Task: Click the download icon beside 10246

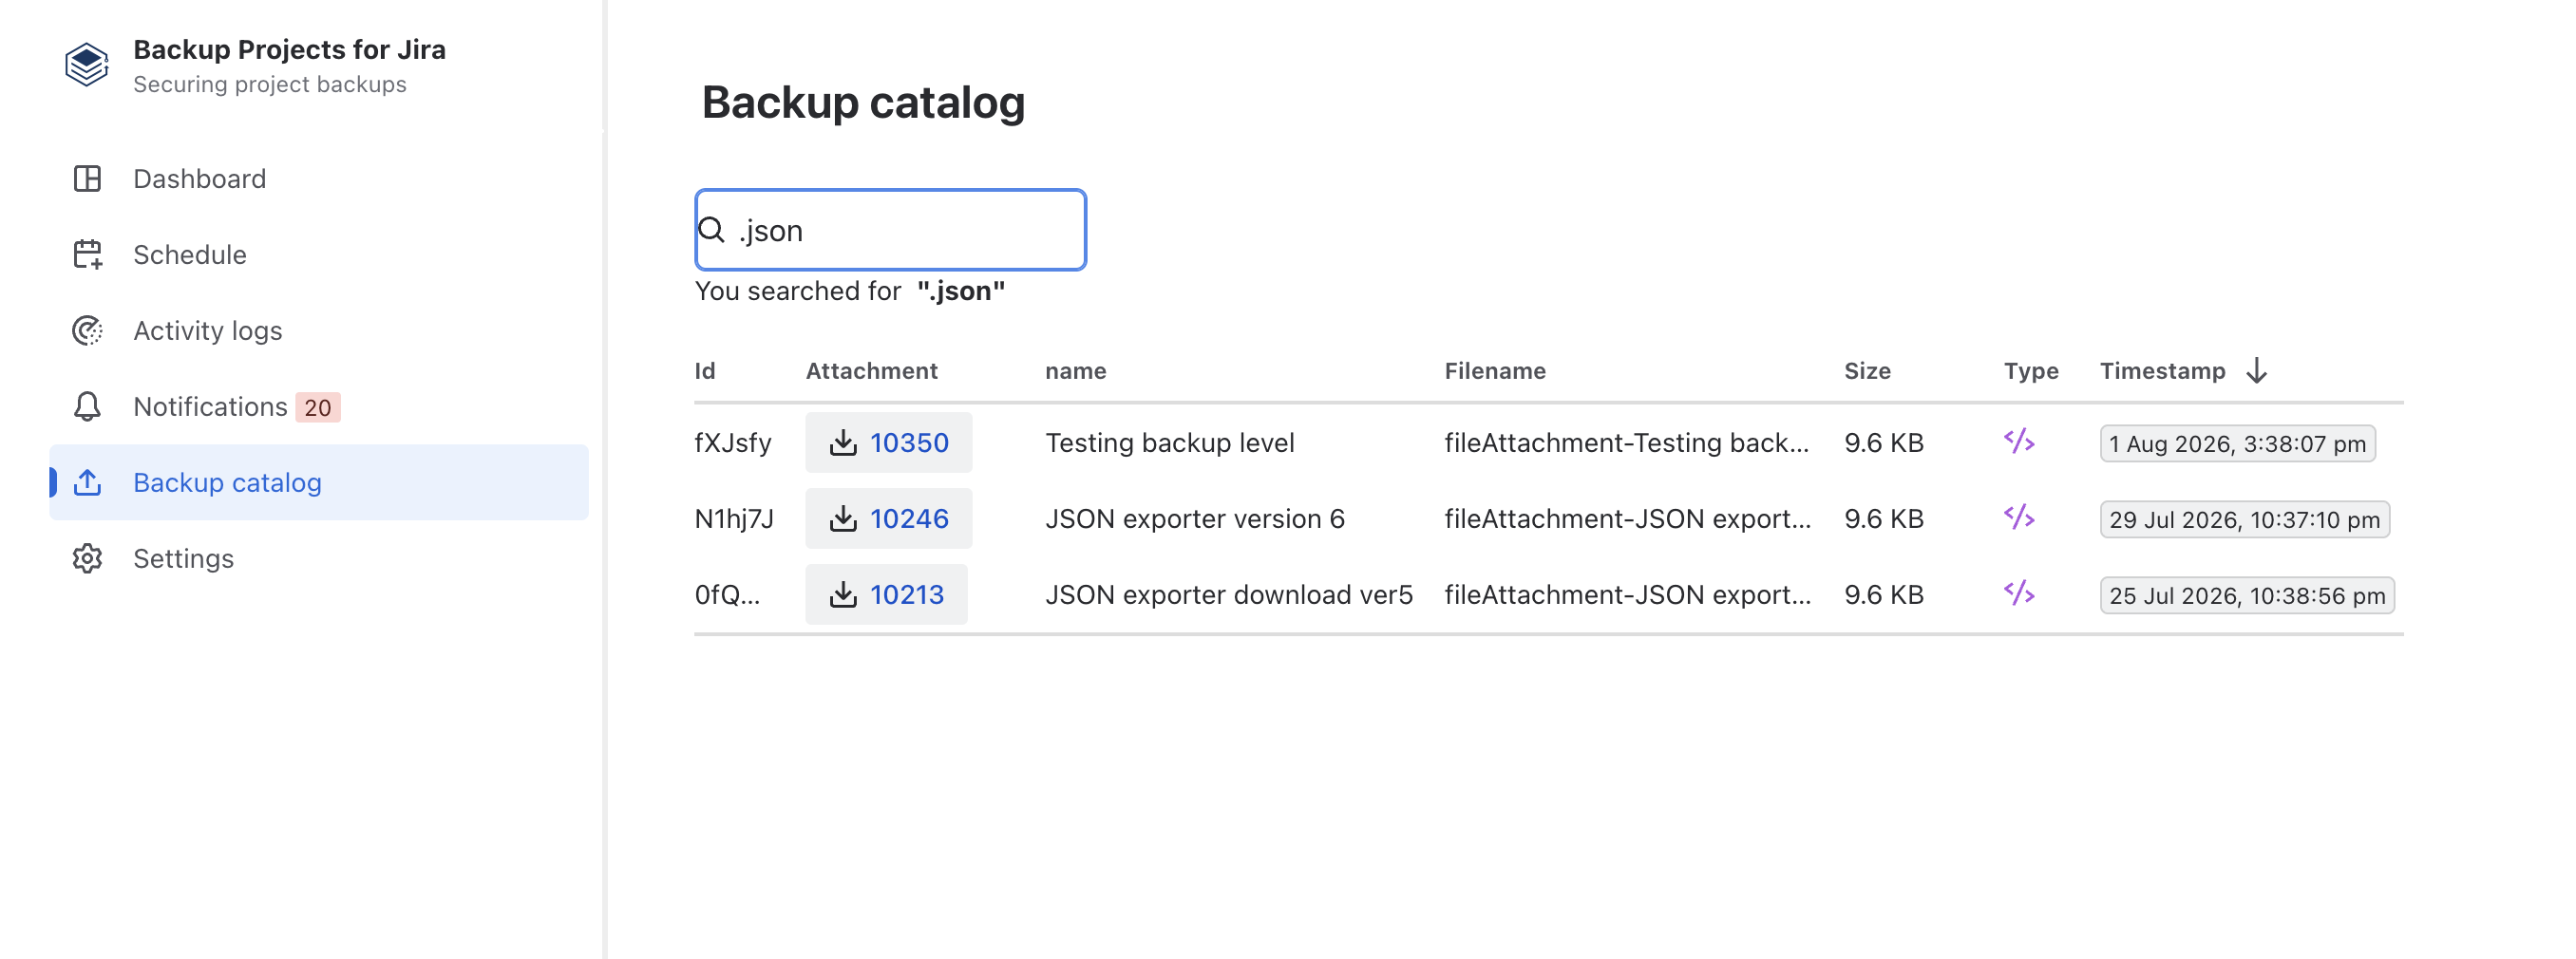Action: tap(843, 518)
